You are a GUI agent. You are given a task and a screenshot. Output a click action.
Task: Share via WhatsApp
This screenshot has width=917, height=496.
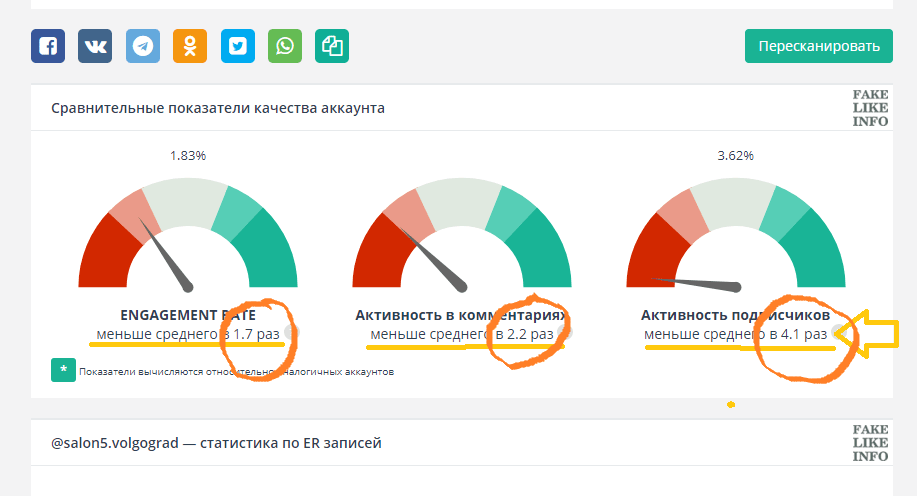(285, 46)
